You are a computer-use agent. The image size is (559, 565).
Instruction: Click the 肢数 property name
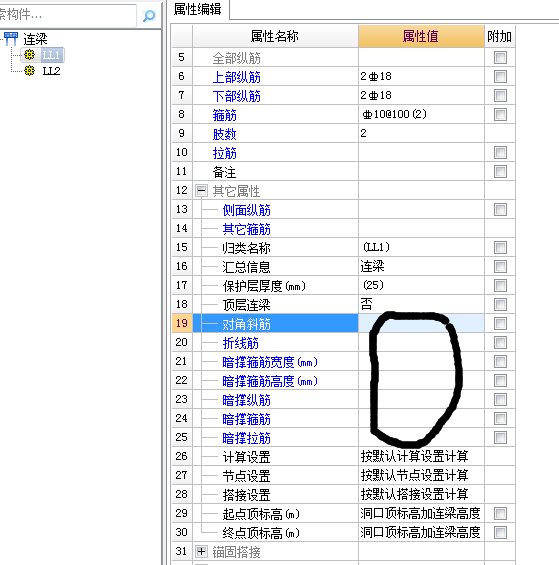224,134
